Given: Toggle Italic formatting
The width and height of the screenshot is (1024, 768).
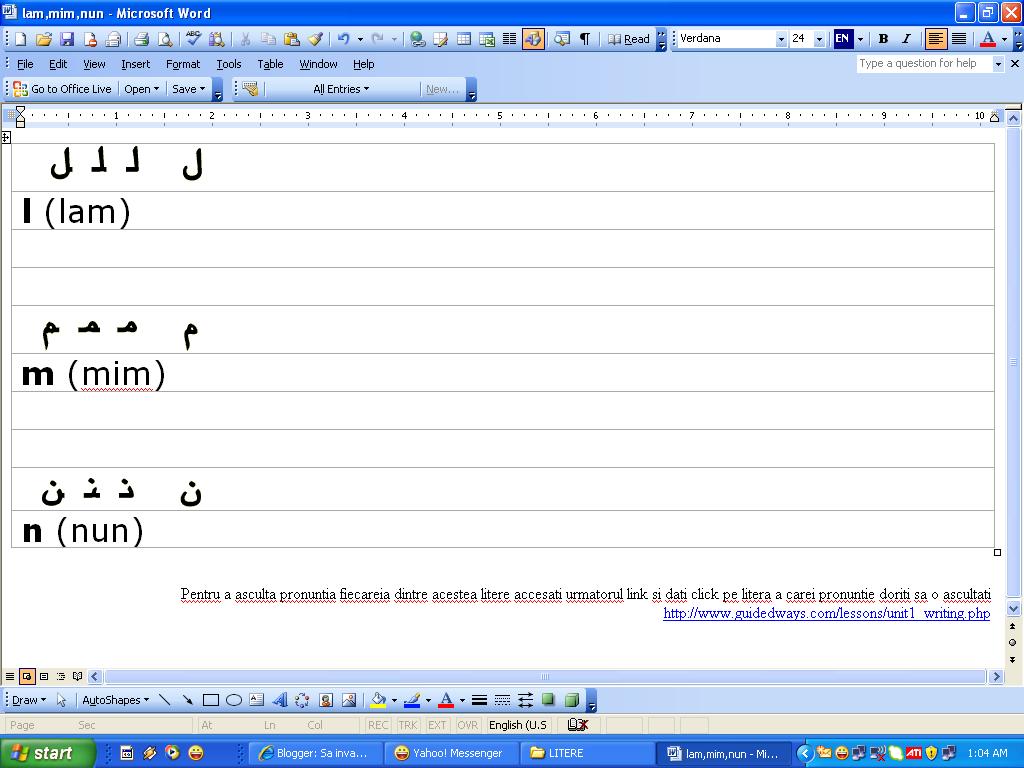Looking at the screenshot, I should [x=906, y=39].
